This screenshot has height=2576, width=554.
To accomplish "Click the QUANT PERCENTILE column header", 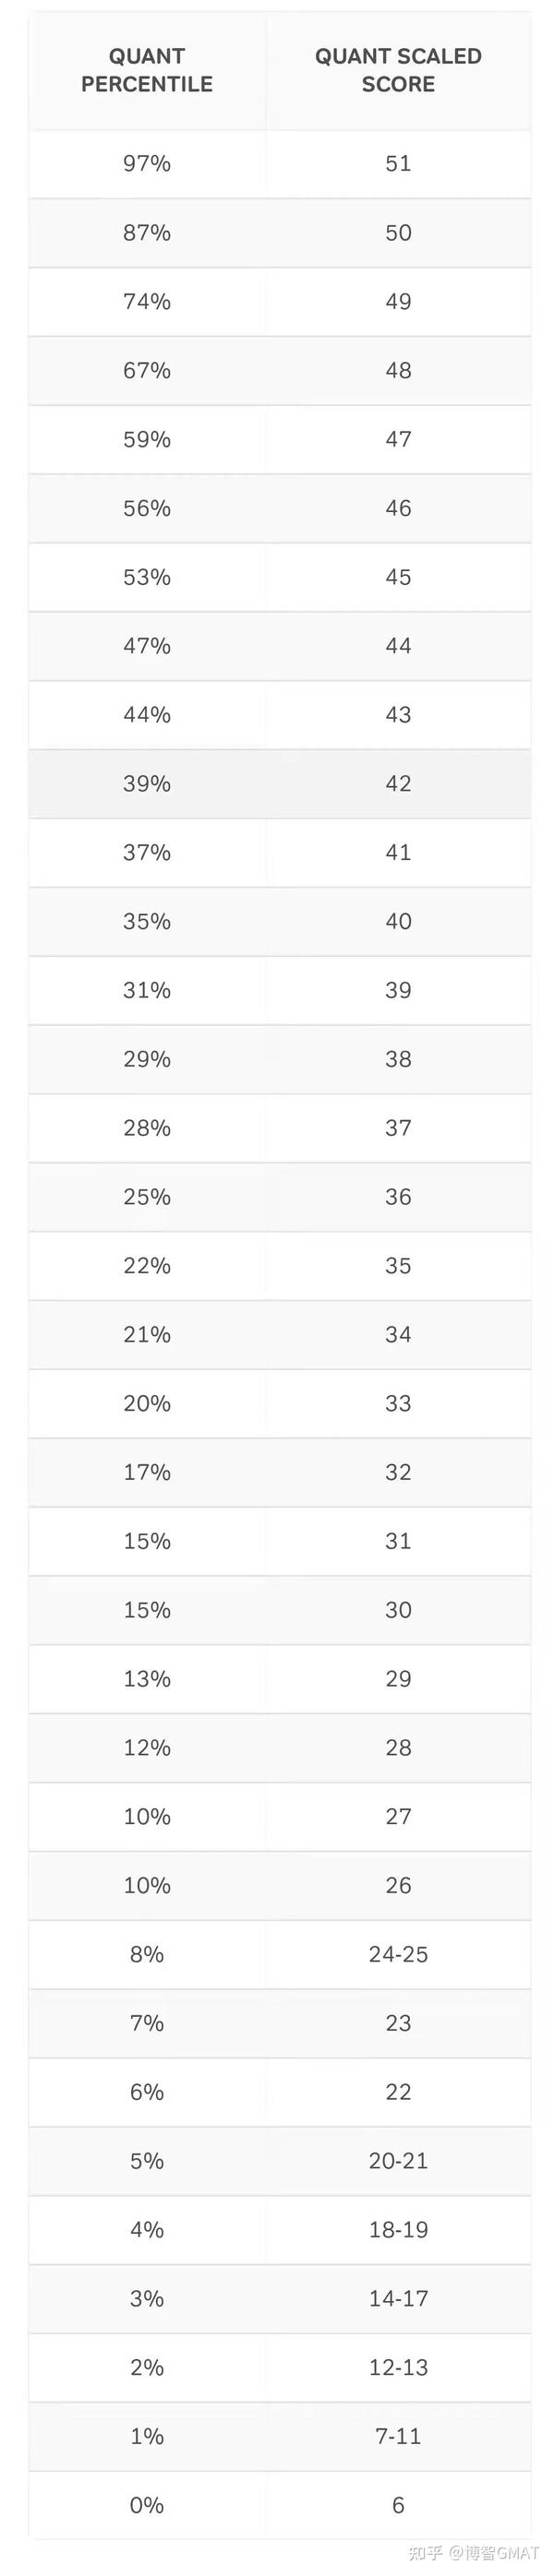I will (147, 70).
